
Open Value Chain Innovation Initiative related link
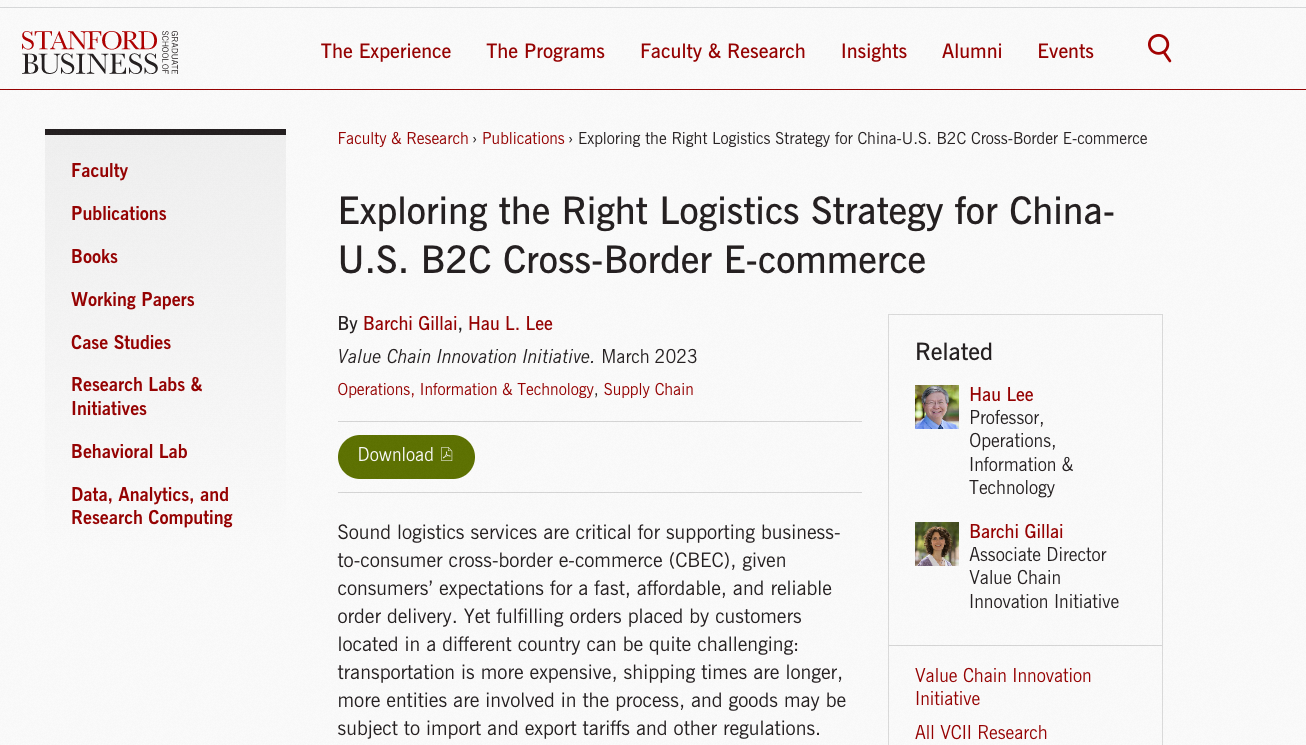click(x=1002, y=687)
